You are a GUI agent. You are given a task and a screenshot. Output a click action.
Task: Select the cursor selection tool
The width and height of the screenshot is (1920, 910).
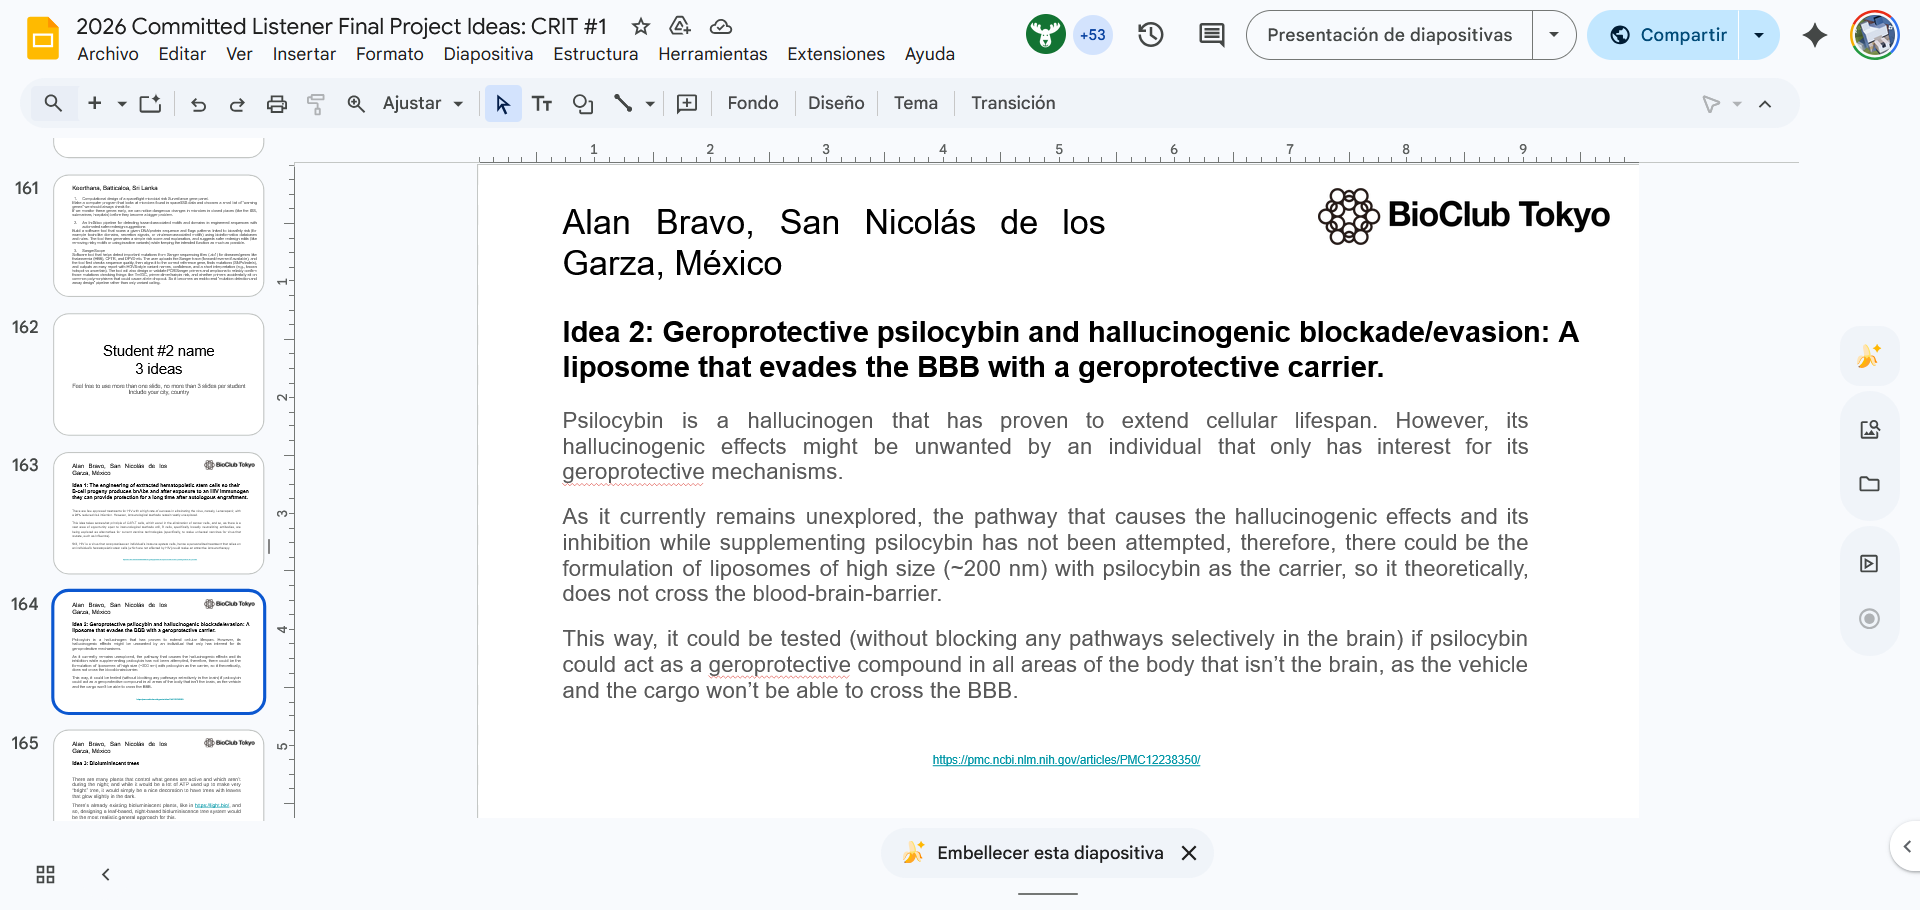[x=503, y=103]
